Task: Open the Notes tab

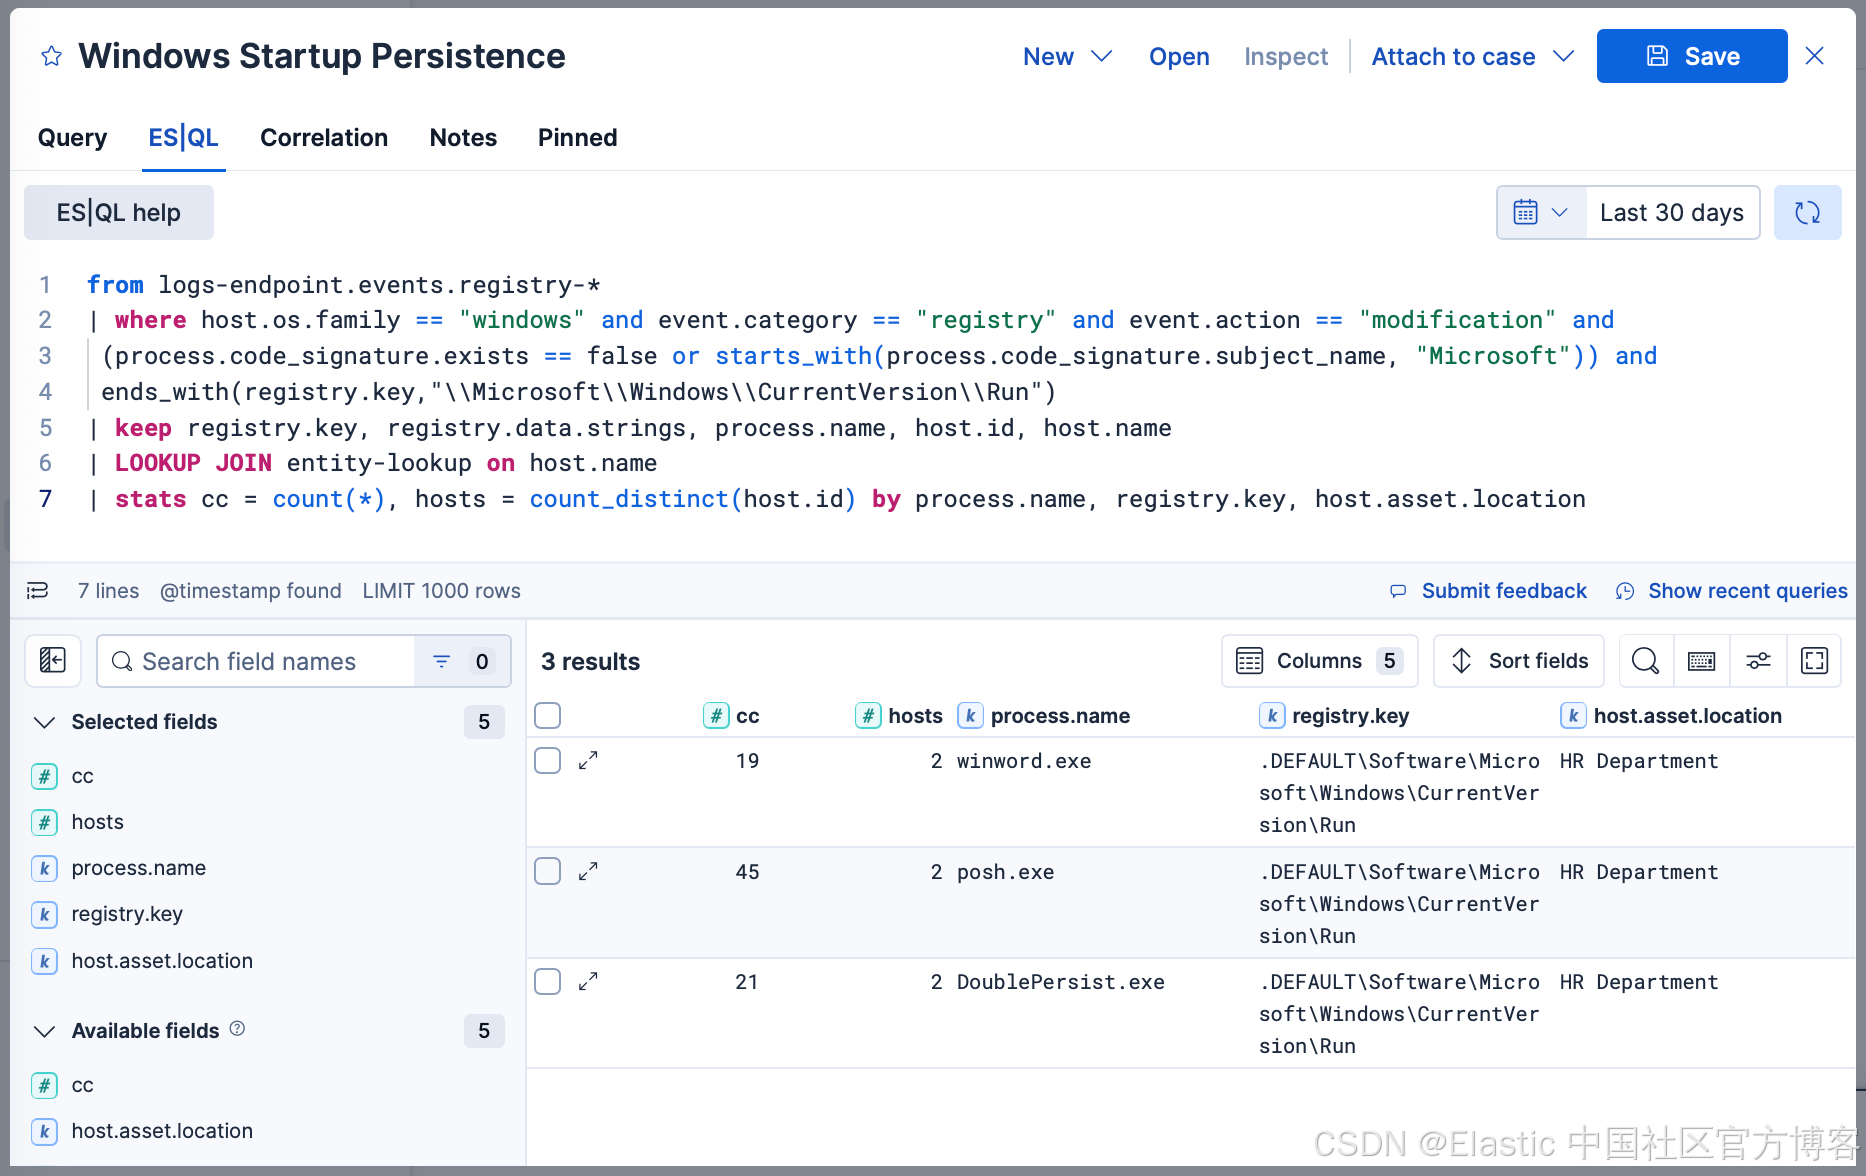Action: point(463,138)
